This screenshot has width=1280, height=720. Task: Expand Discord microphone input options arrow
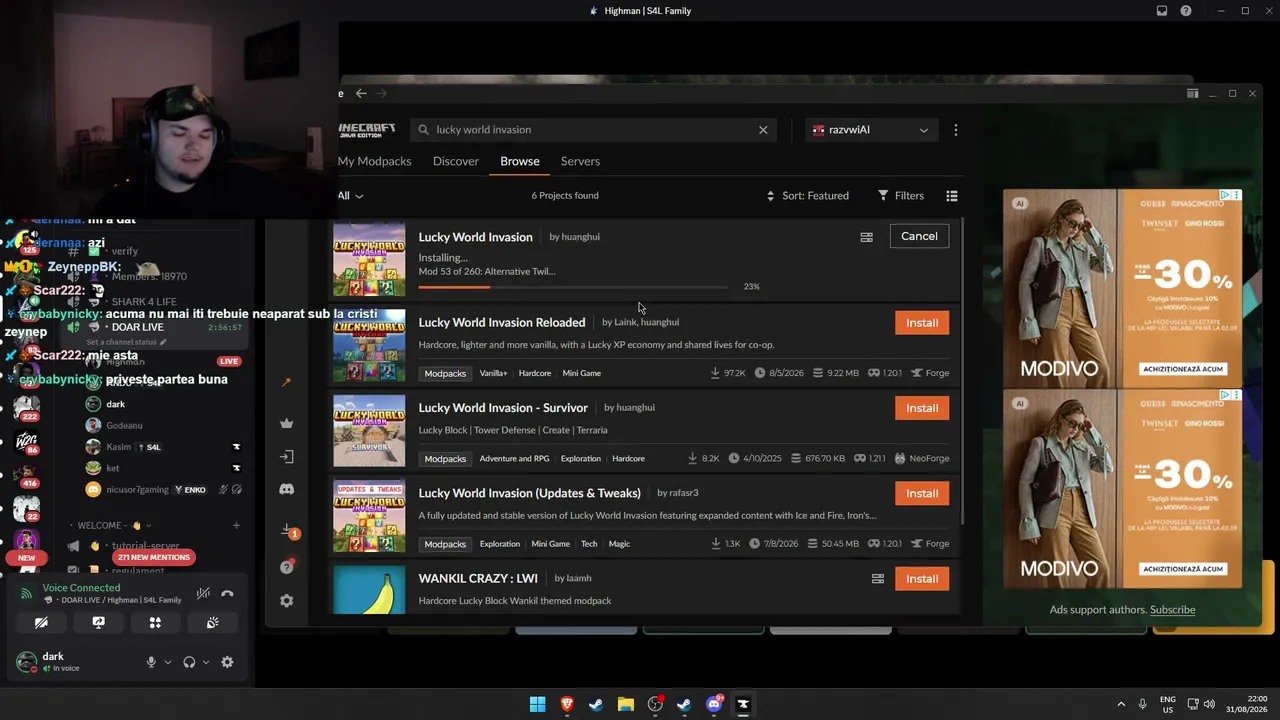167,662
